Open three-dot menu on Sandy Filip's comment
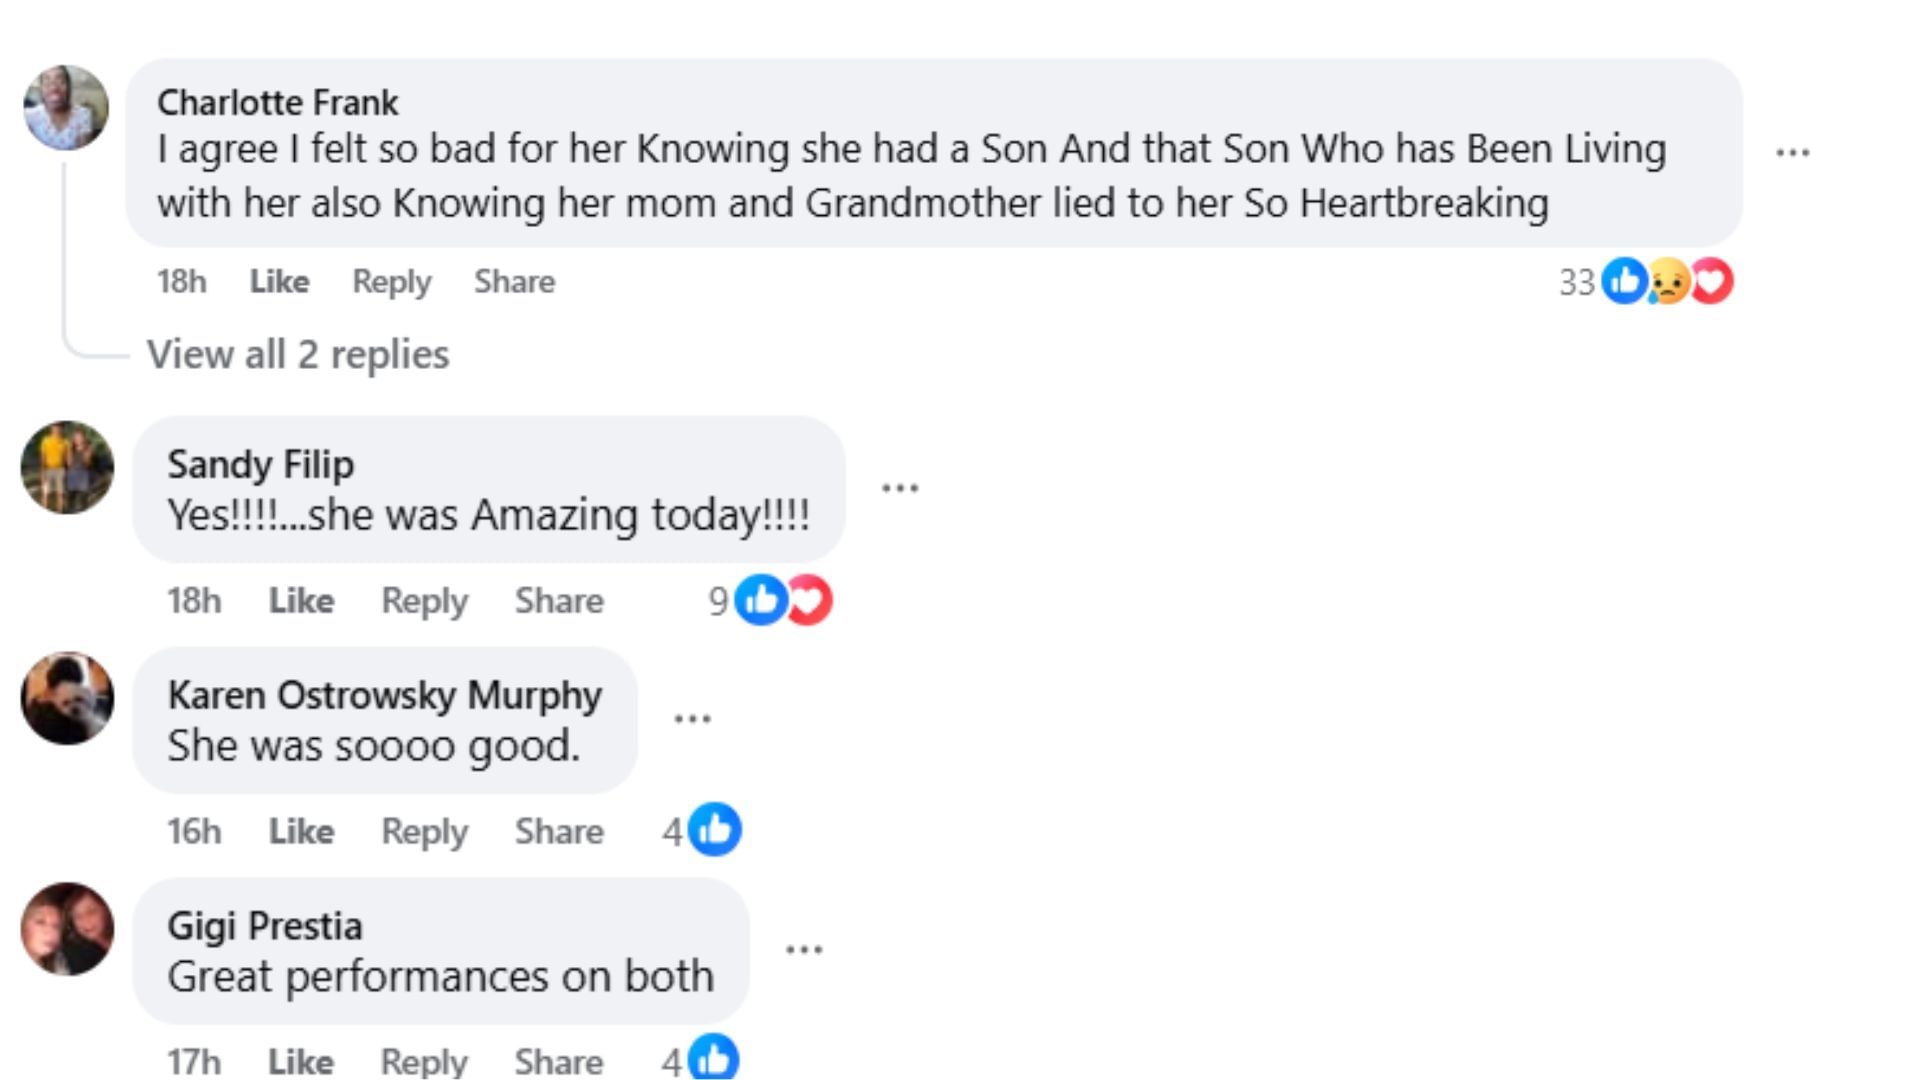 900,488
